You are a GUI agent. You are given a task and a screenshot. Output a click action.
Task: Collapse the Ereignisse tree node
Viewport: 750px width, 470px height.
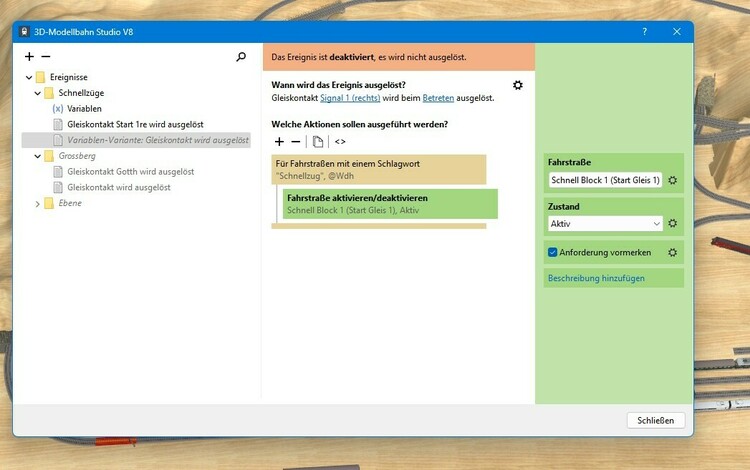tap(29, 77)
